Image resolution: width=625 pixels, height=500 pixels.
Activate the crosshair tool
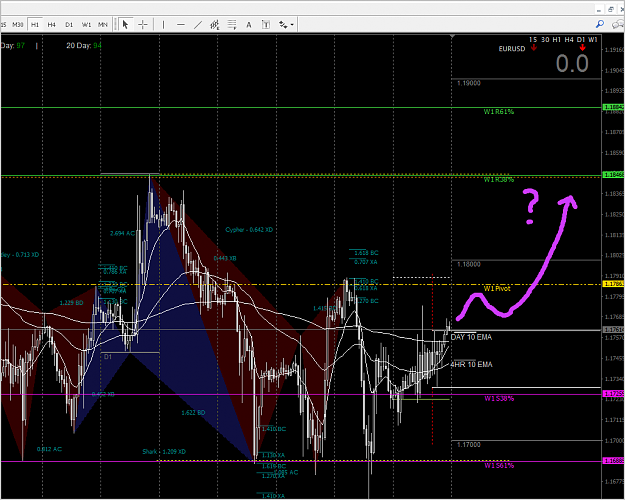click(x=143, y=25)
